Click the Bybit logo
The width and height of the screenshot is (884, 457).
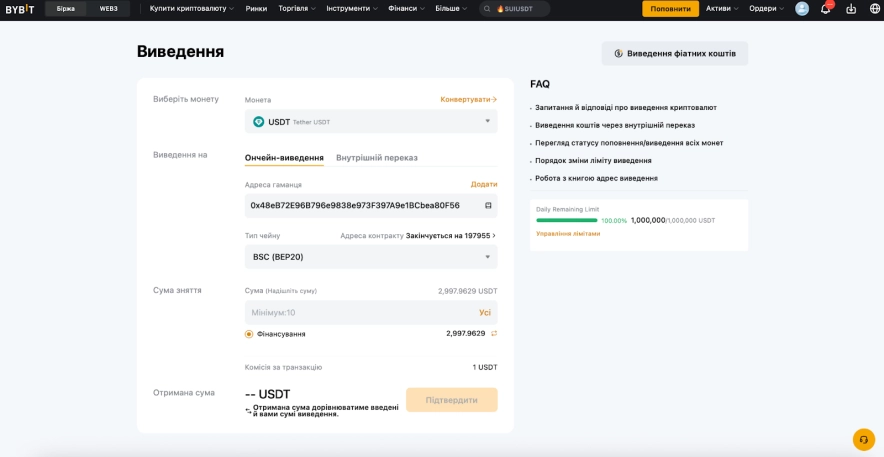point(19,9)
